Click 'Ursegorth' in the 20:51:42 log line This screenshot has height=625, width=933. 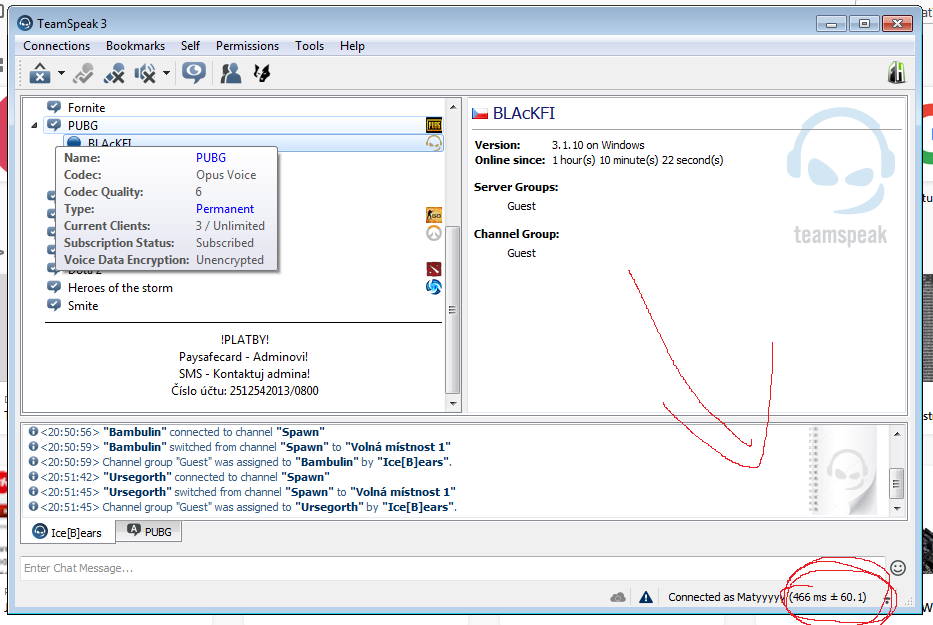coord(137,477)
